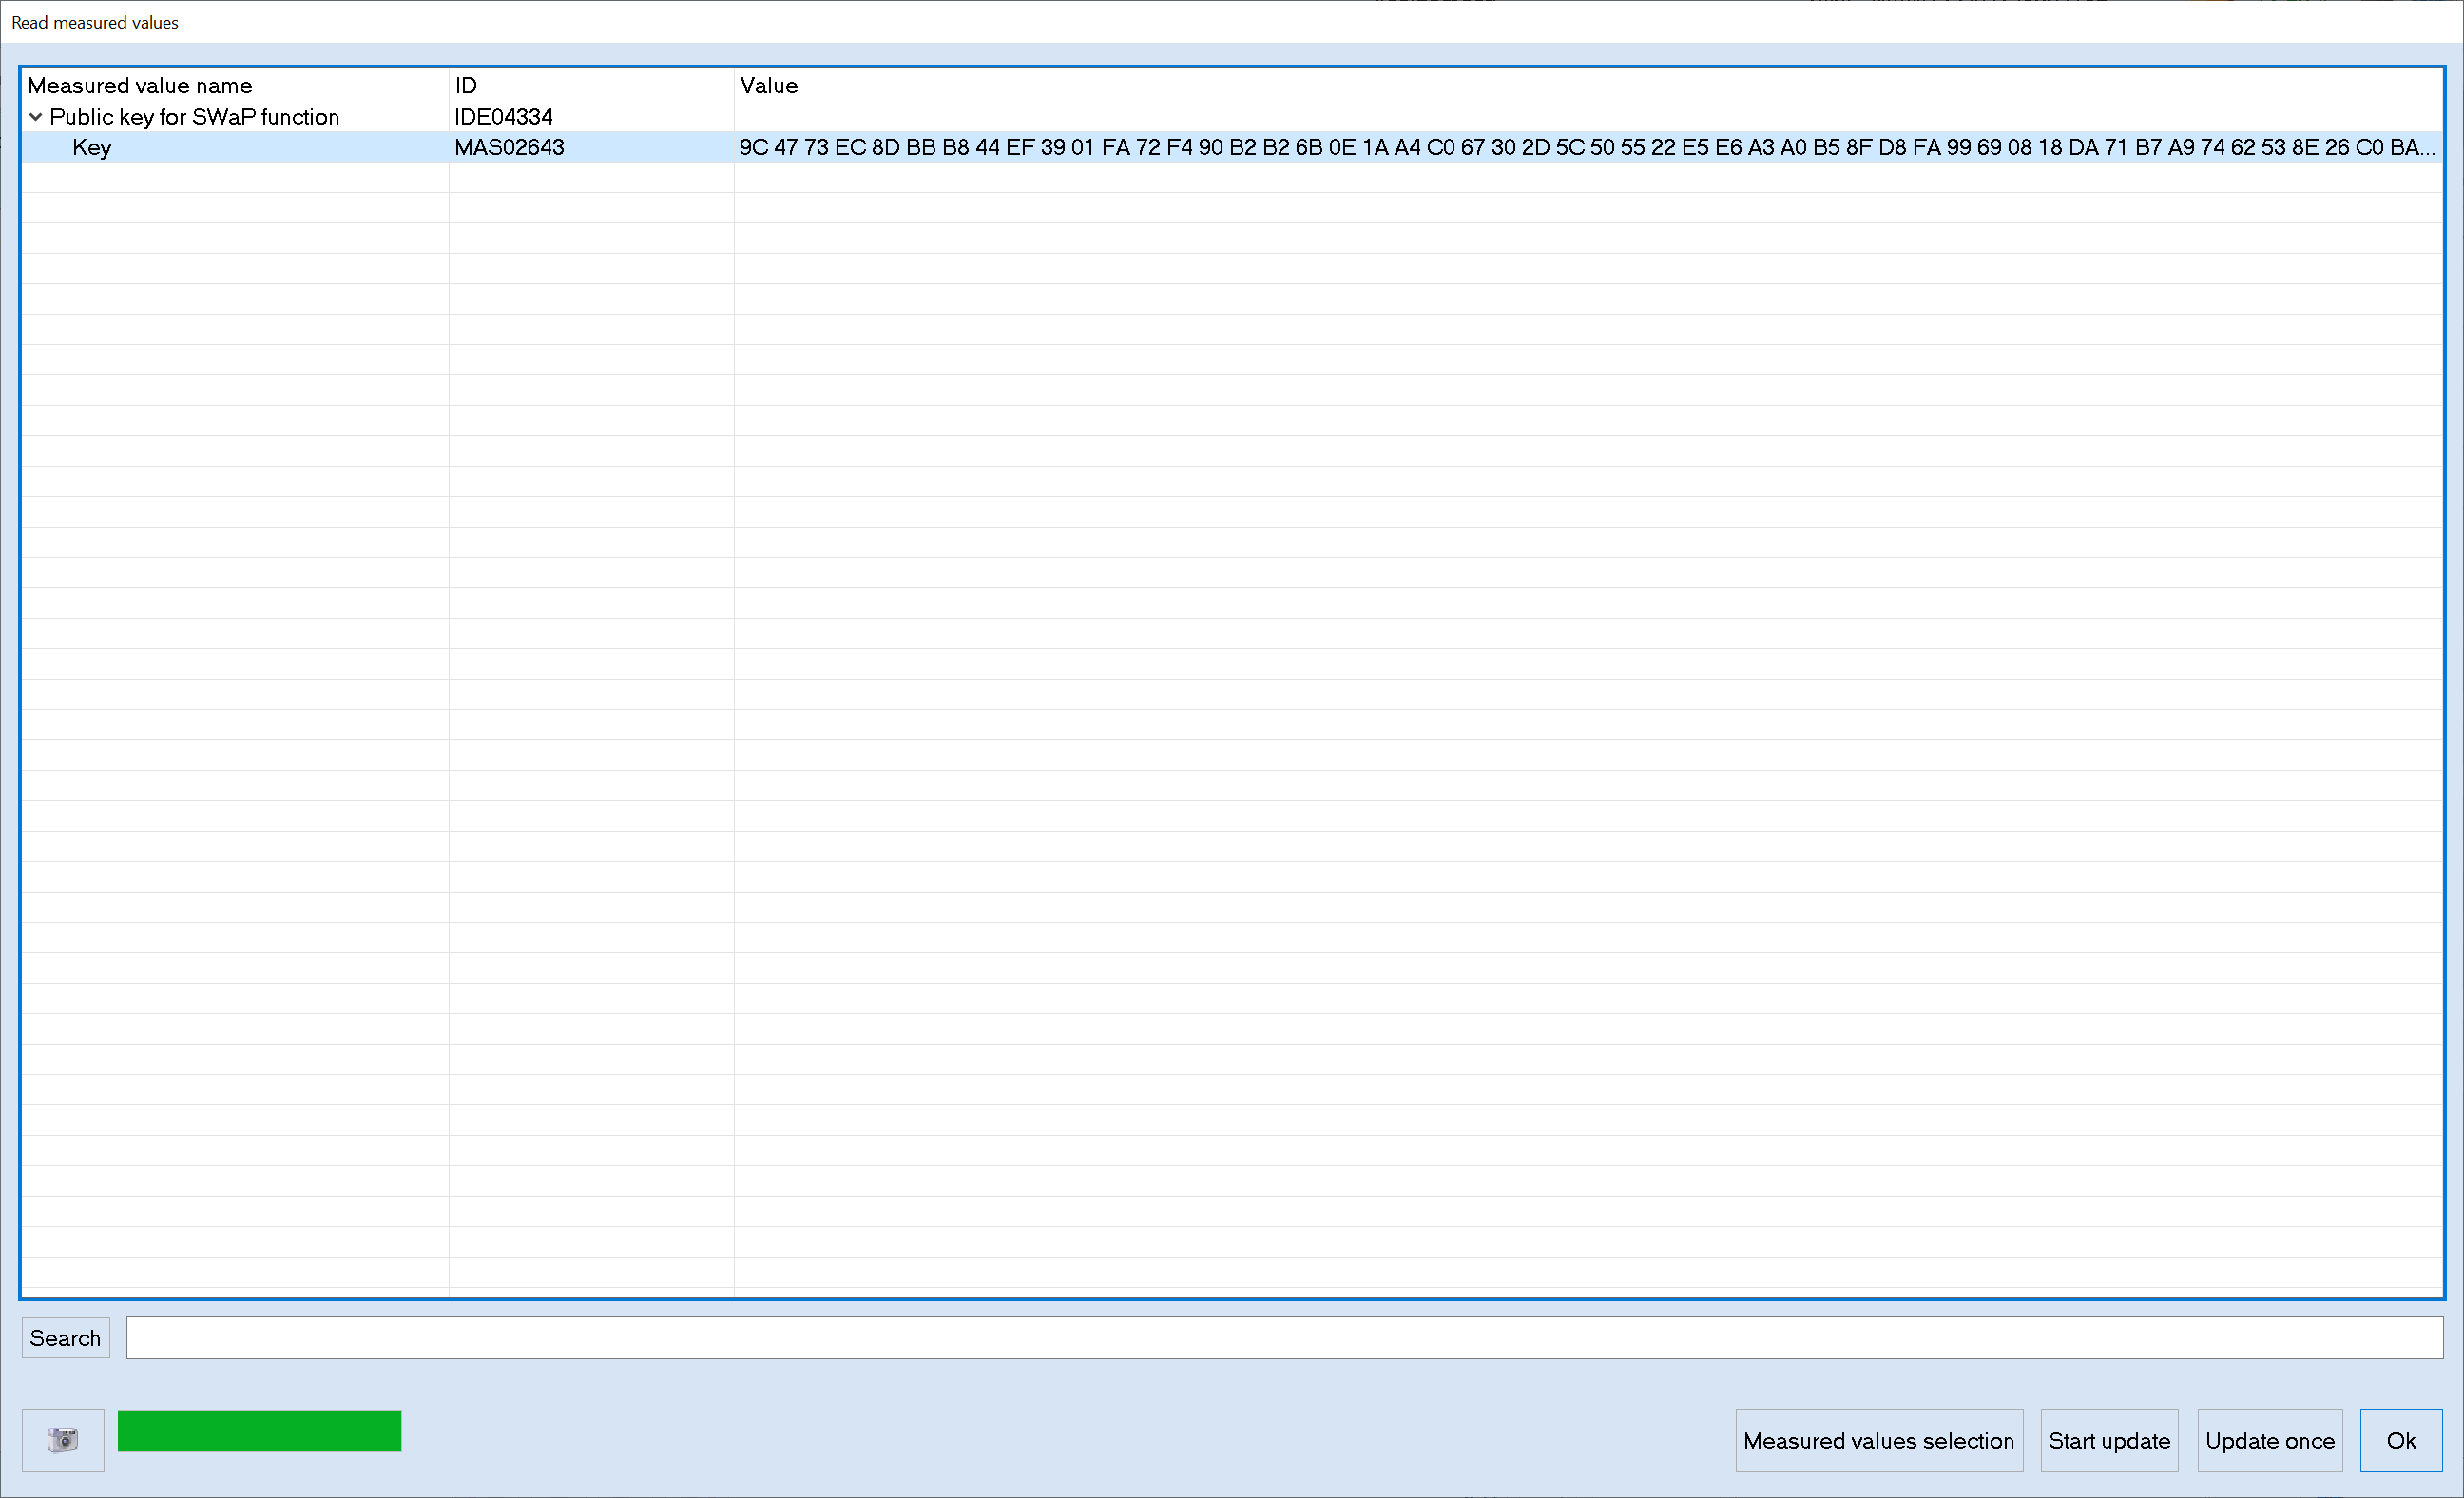The image size is (2464, 1498).
Task: Select the MAS02643 ID cell
Action: (x=509, y=148)
